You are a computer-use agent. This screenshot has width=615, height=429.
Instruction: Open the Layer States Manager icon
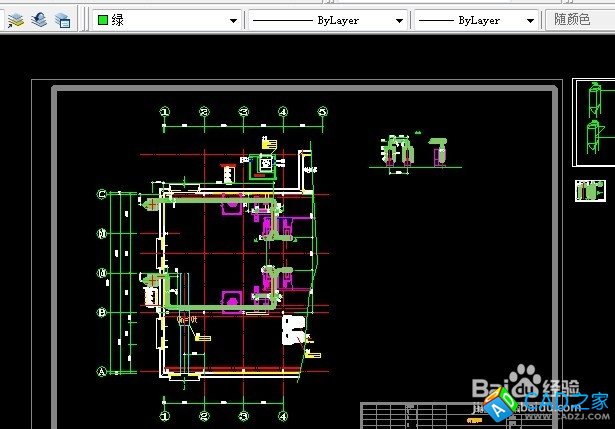coord(63,19)
